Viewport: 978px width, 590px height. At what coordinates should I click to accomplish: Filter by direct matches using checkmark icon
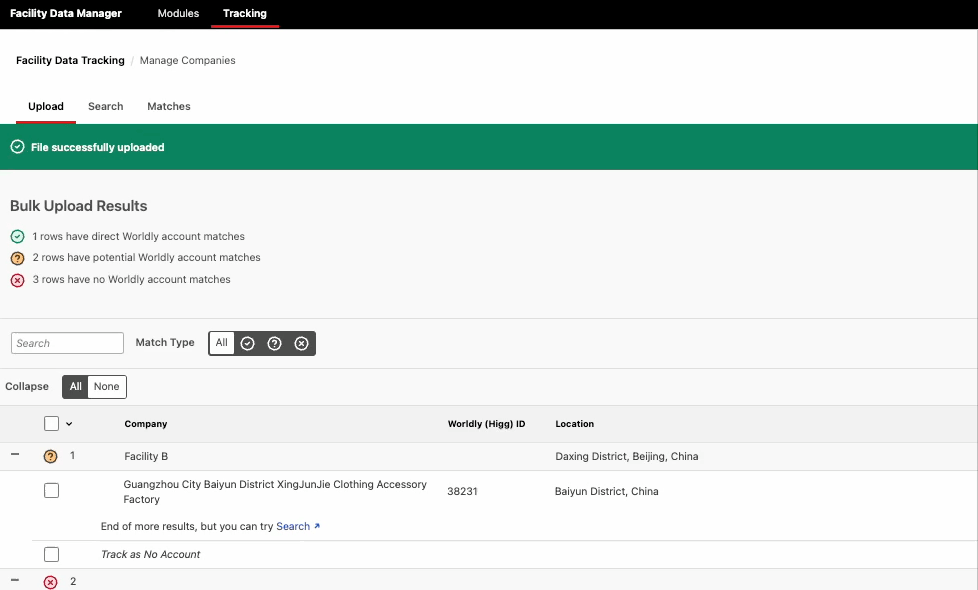pos(247,343)
